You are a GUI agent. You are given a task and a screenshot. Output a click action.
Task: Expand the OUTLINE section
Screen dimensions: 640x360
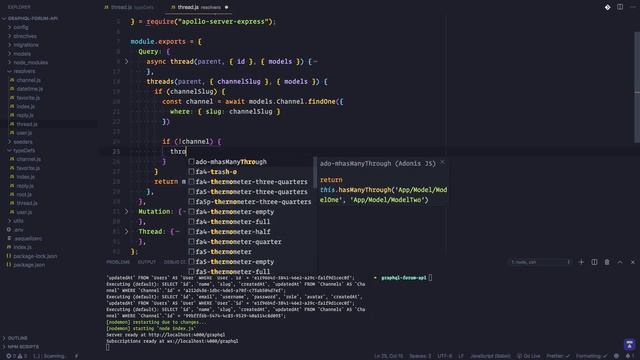pos(18,338)
